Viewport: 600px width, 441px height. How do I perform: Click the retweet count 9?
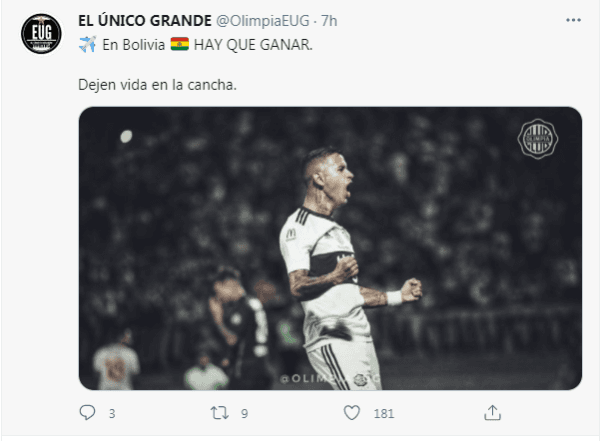click(245, 413)
